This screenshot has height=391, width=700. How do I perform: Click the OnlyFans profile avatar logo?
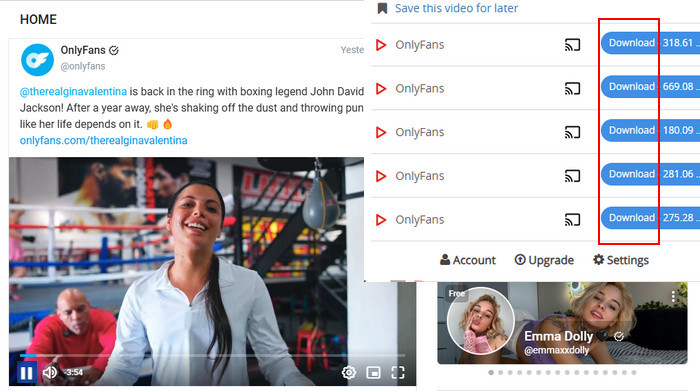[x=37, y=60]
